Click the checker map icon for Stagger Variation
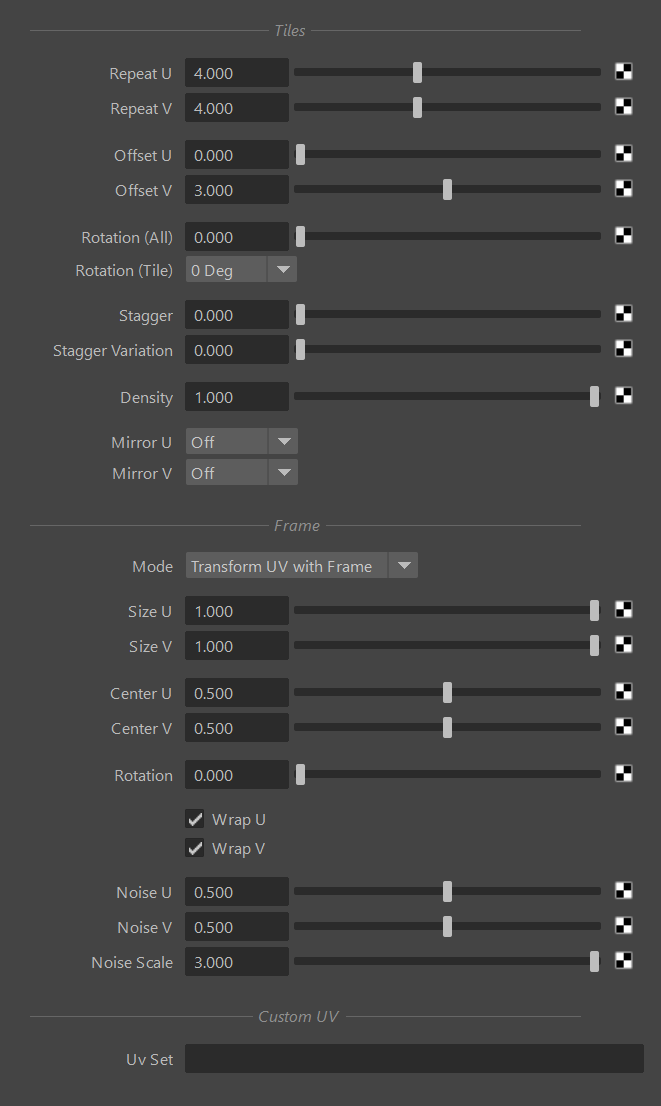This screenshot has height=1106, width=661. [623, 349]
